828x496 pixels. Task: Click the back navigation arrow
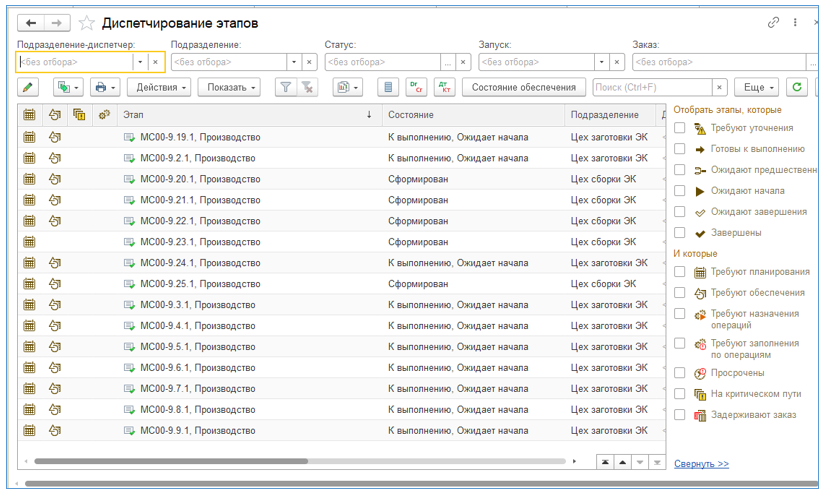click(32, 23)
